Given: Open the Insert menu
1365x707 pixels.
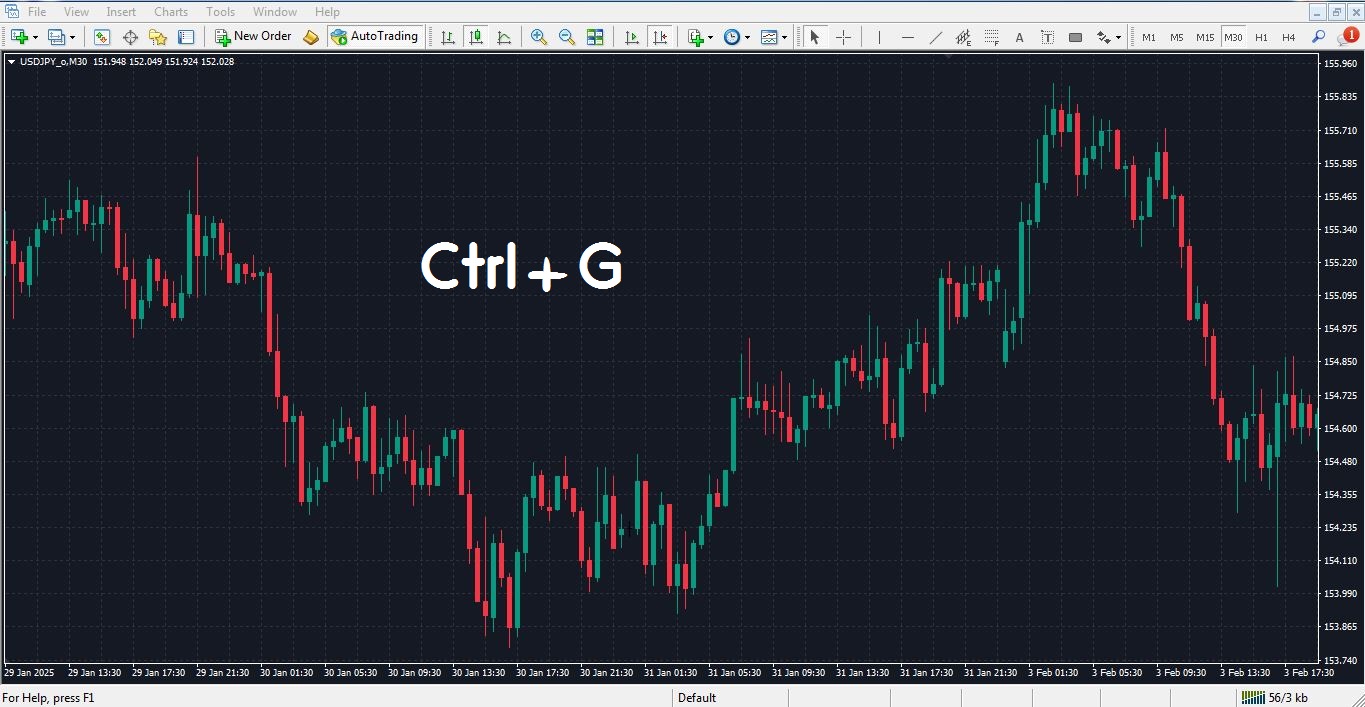Looking at the screenshot, I should coord(121,12).
